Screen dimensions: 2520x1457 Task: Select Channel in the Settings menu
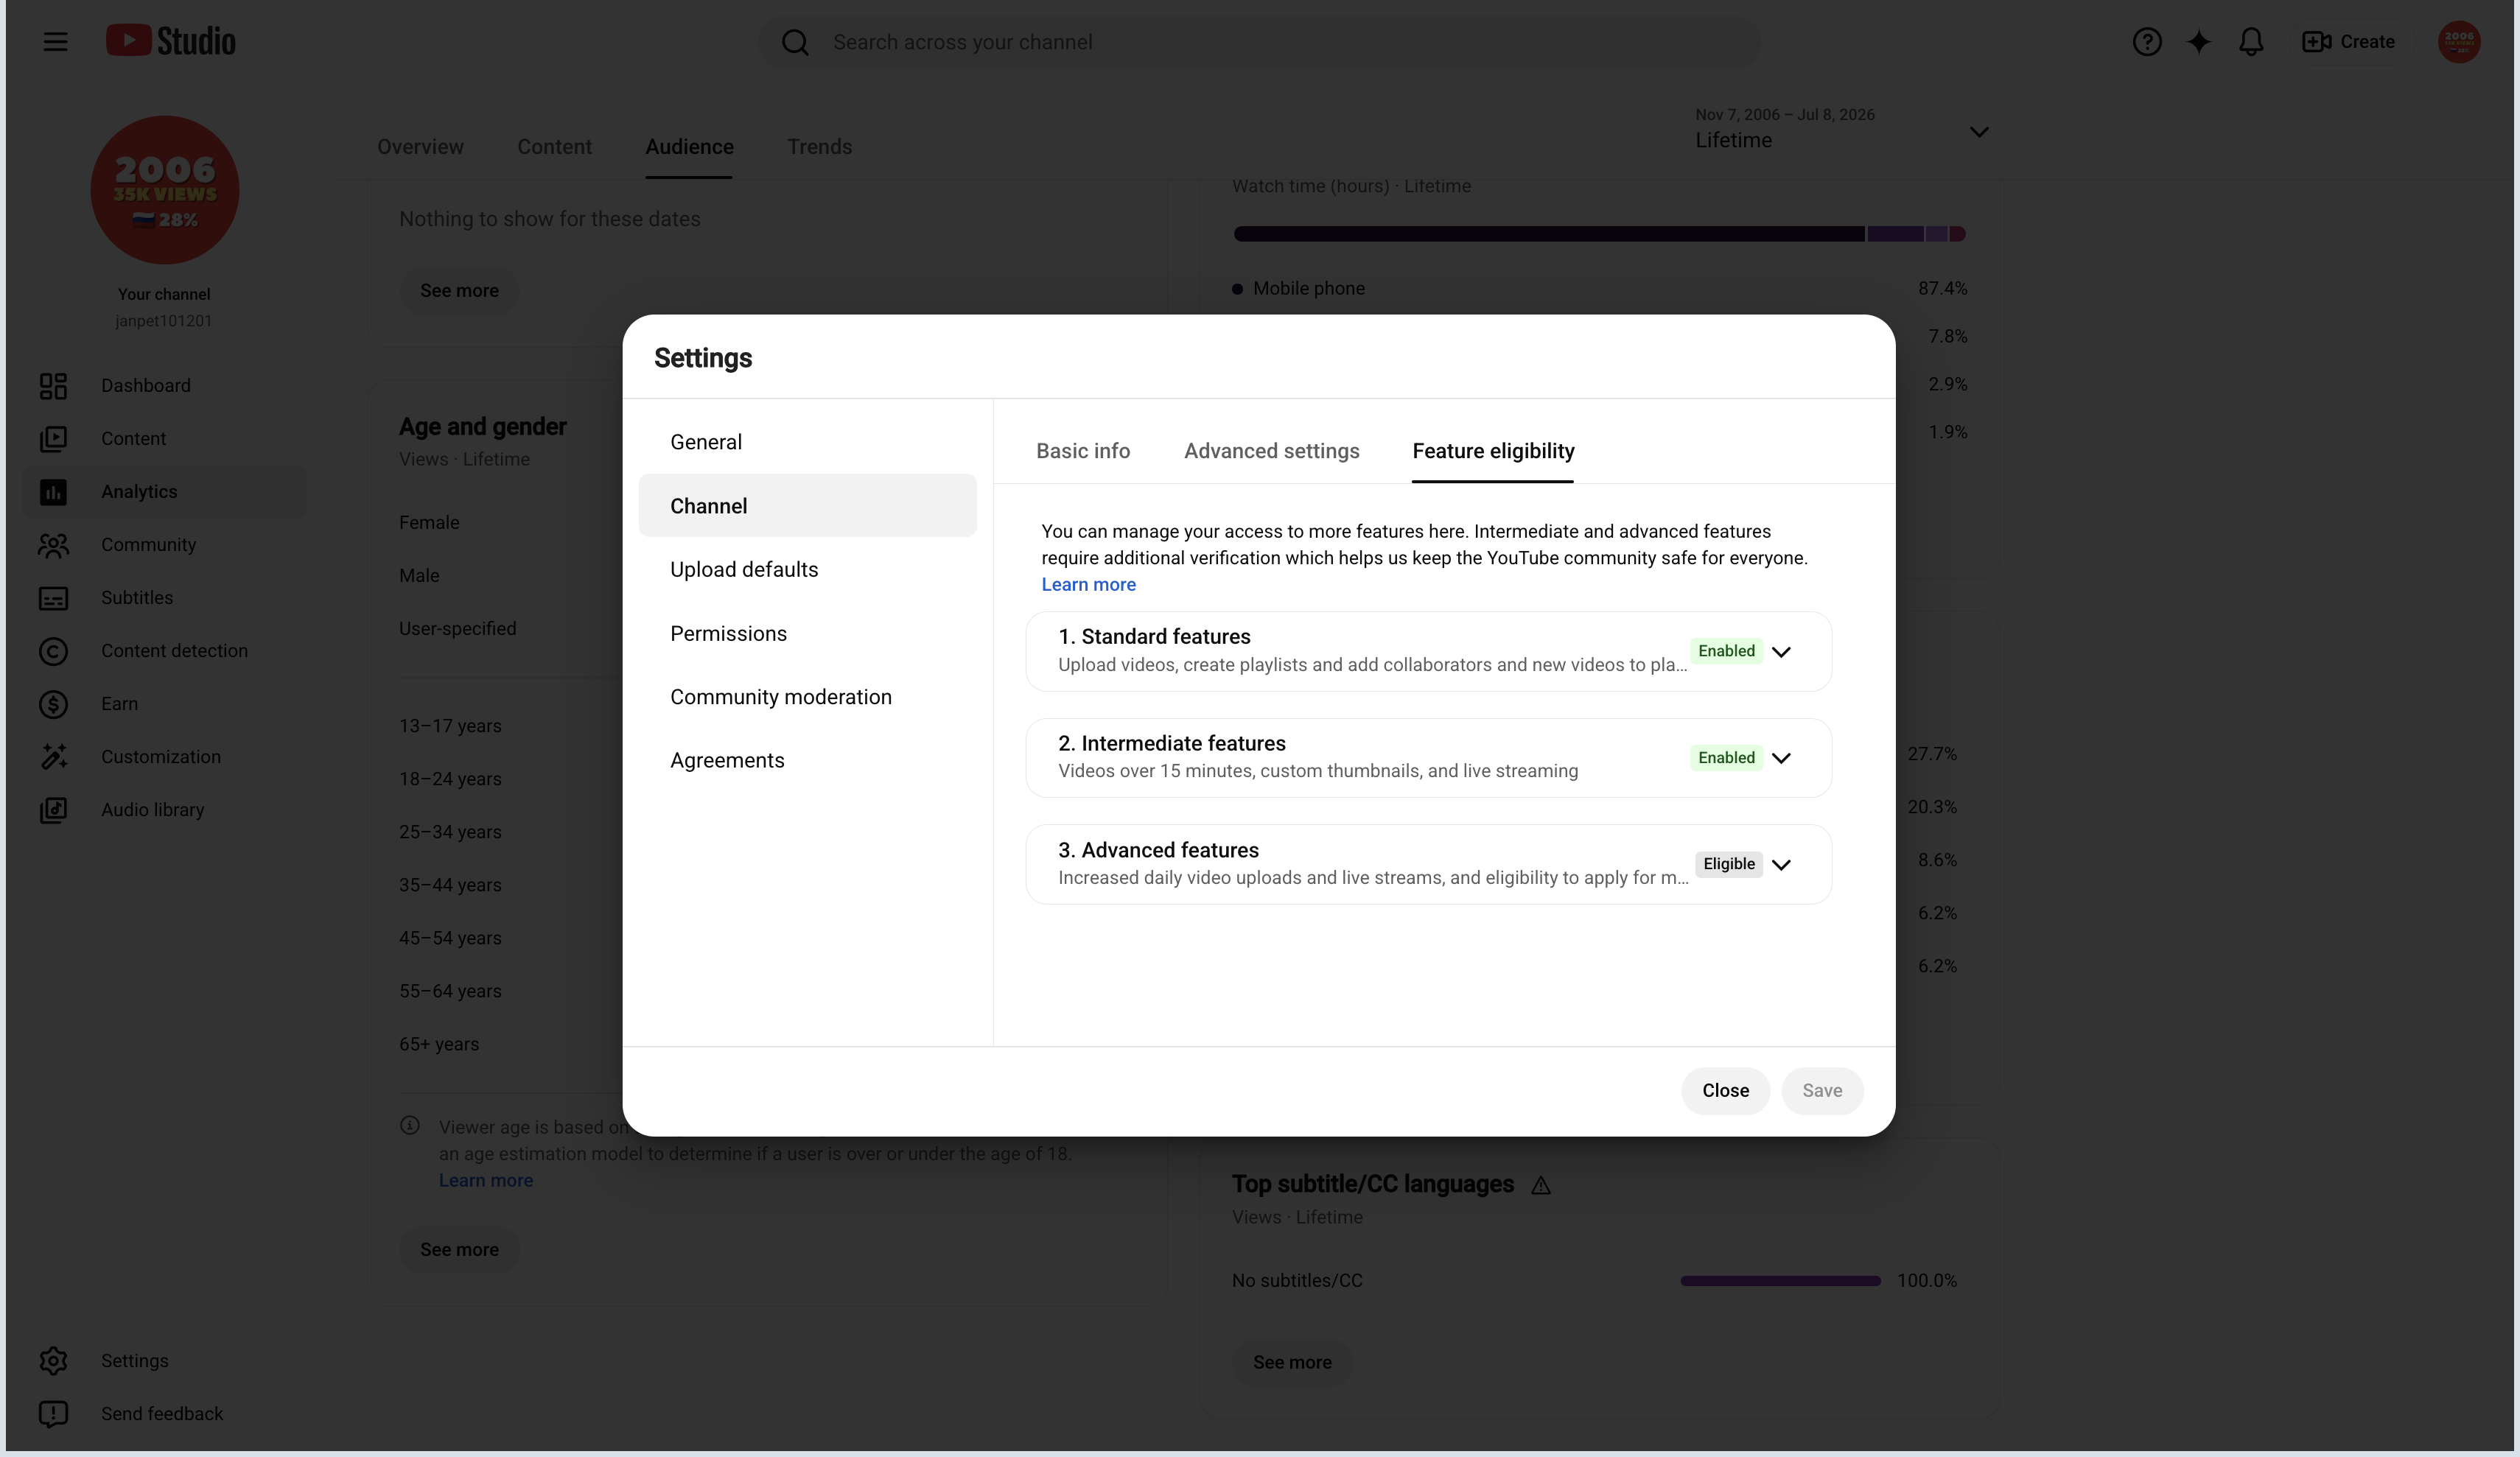[807, 506]
